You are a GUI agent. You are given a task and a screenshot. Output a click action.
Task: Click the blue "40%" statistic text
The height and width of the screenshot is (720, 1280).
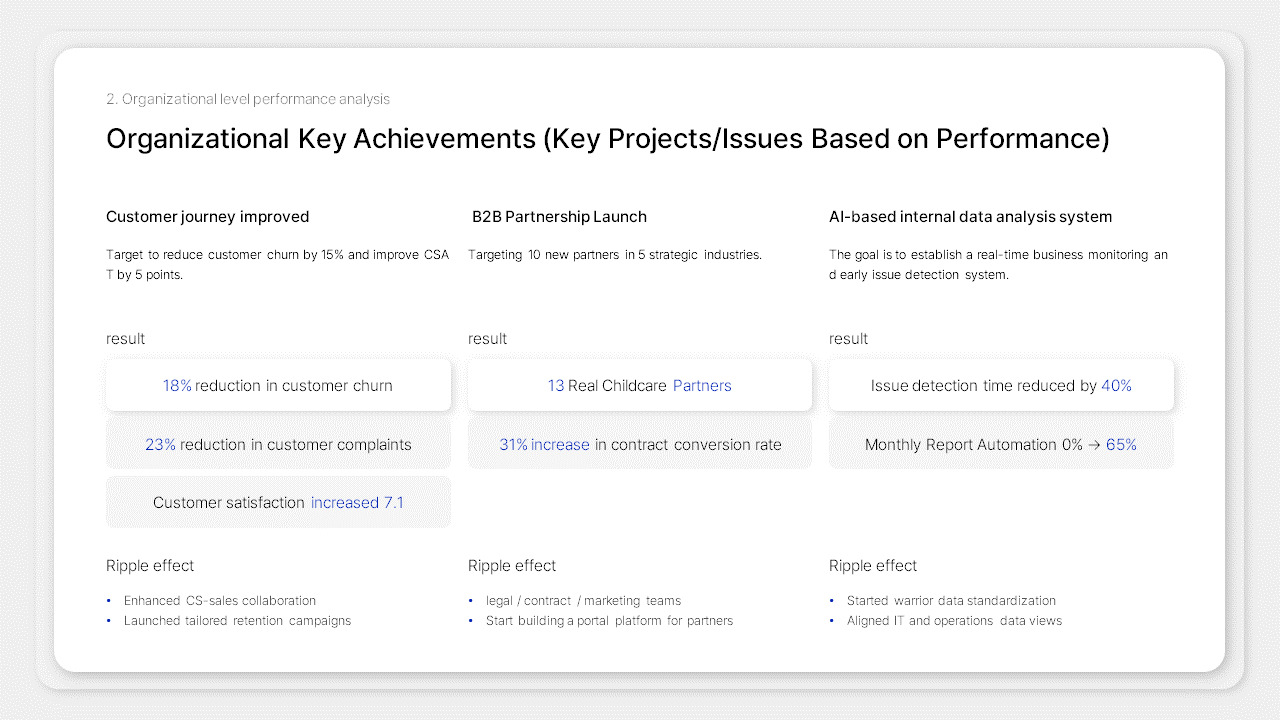pyautogui.click(x=1116, y=385)
